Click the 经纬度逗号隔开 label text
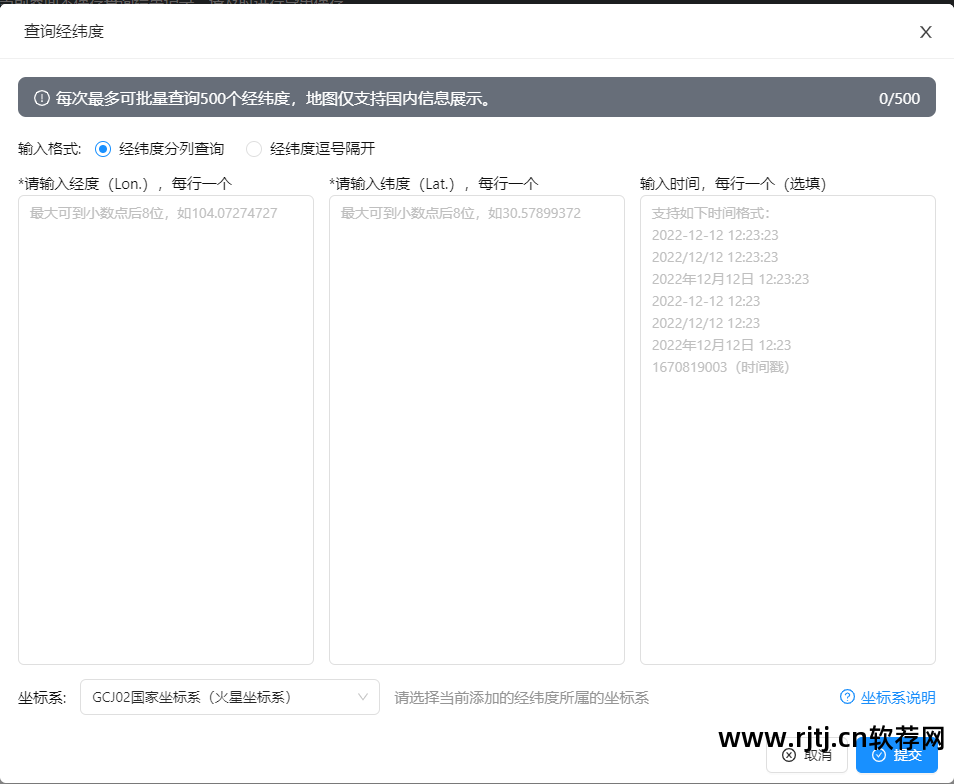The height and width of the screenshot is (784, 954). coord(322,149)
